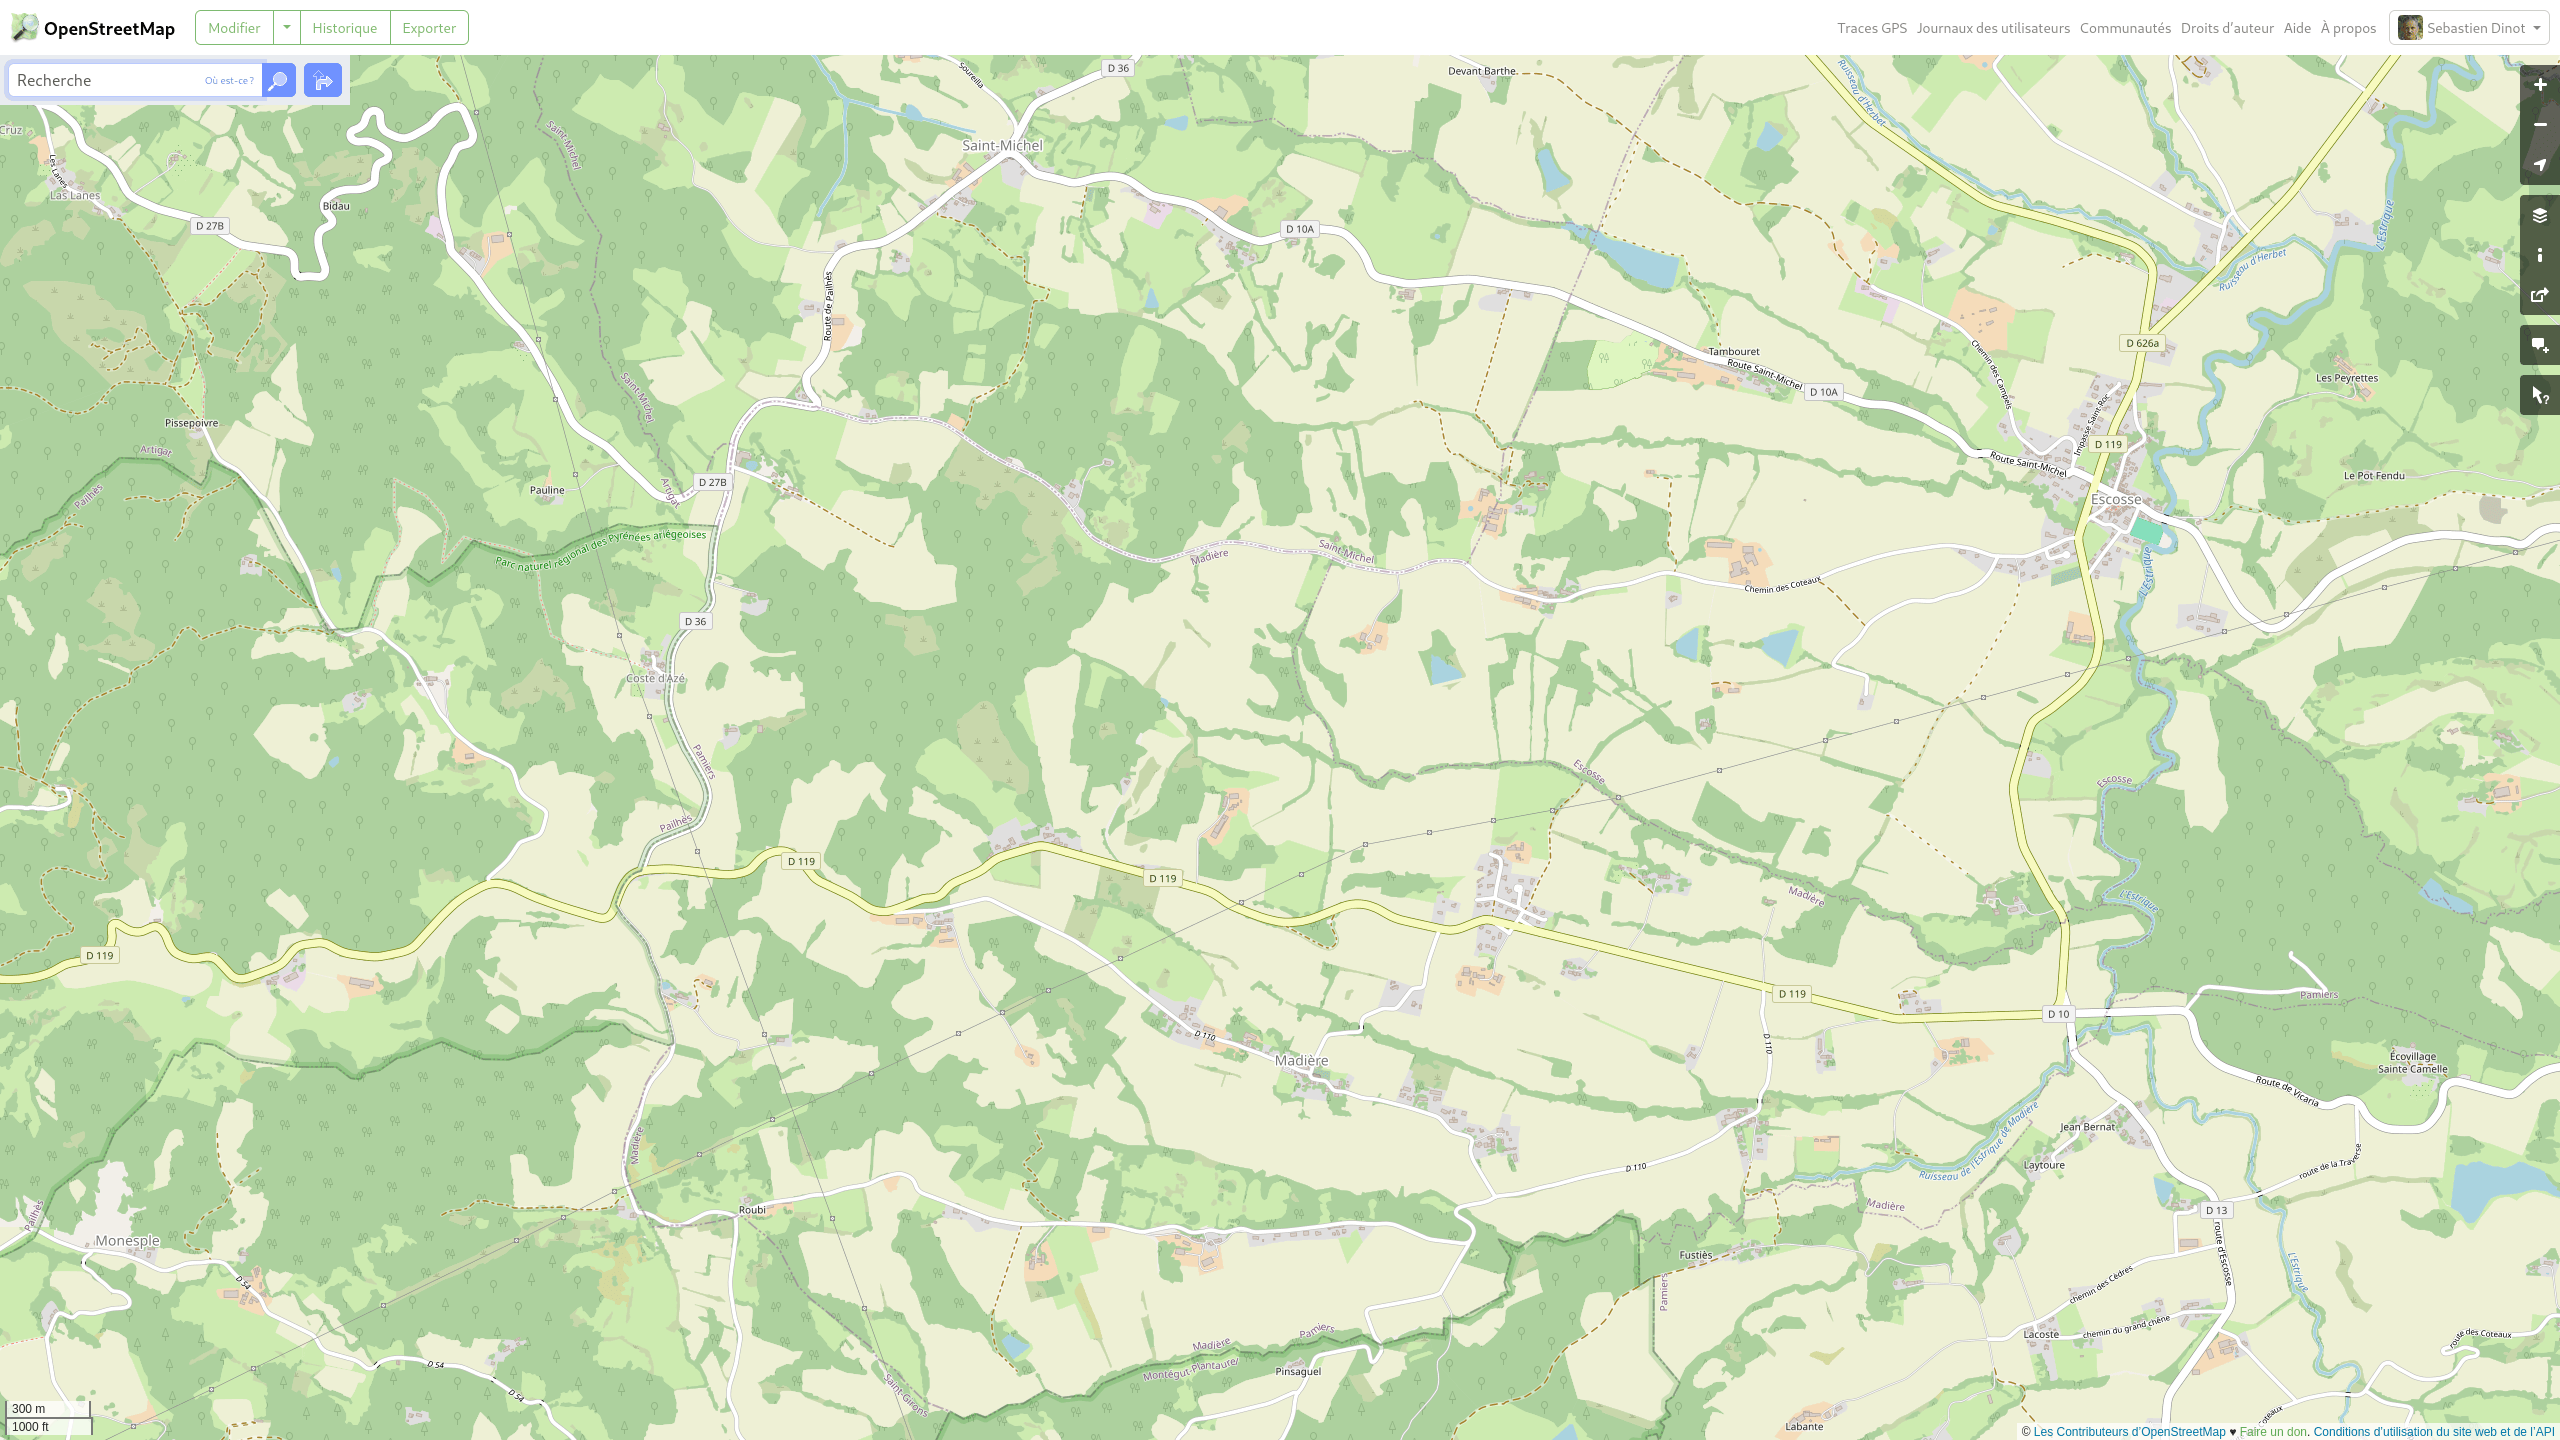Click the Bidau place label
Image resolution: width=2560 pixels, height=1440 pixels.
(336, 206)
